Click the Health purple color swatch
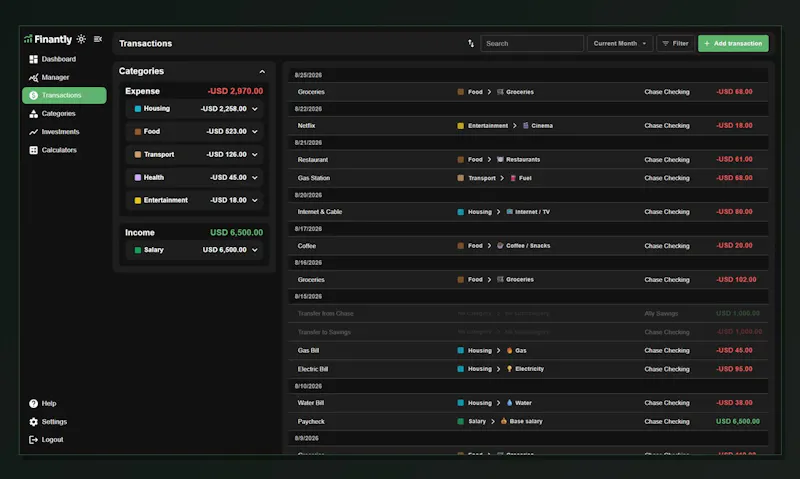This screenshot has height=479, width=800. click(138, 178)
